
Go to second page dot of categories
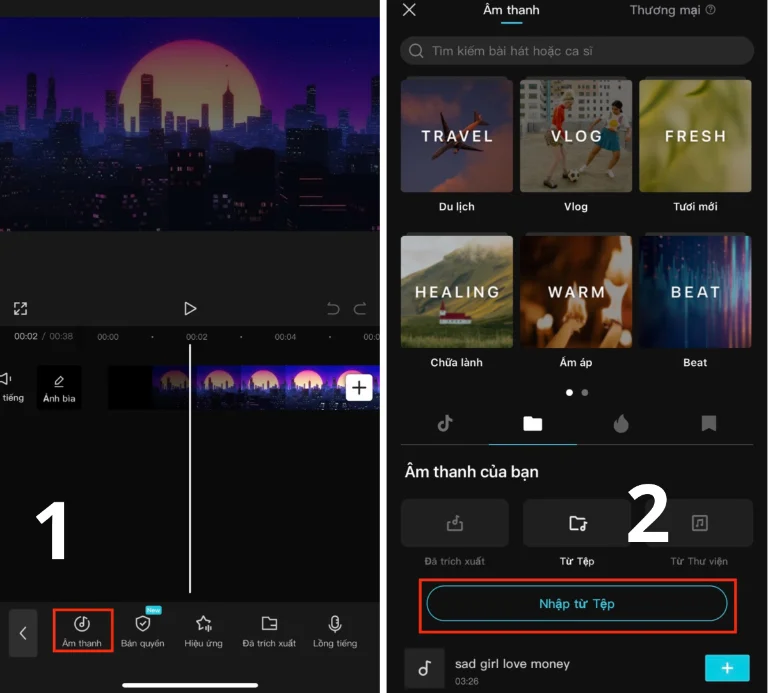584,392
